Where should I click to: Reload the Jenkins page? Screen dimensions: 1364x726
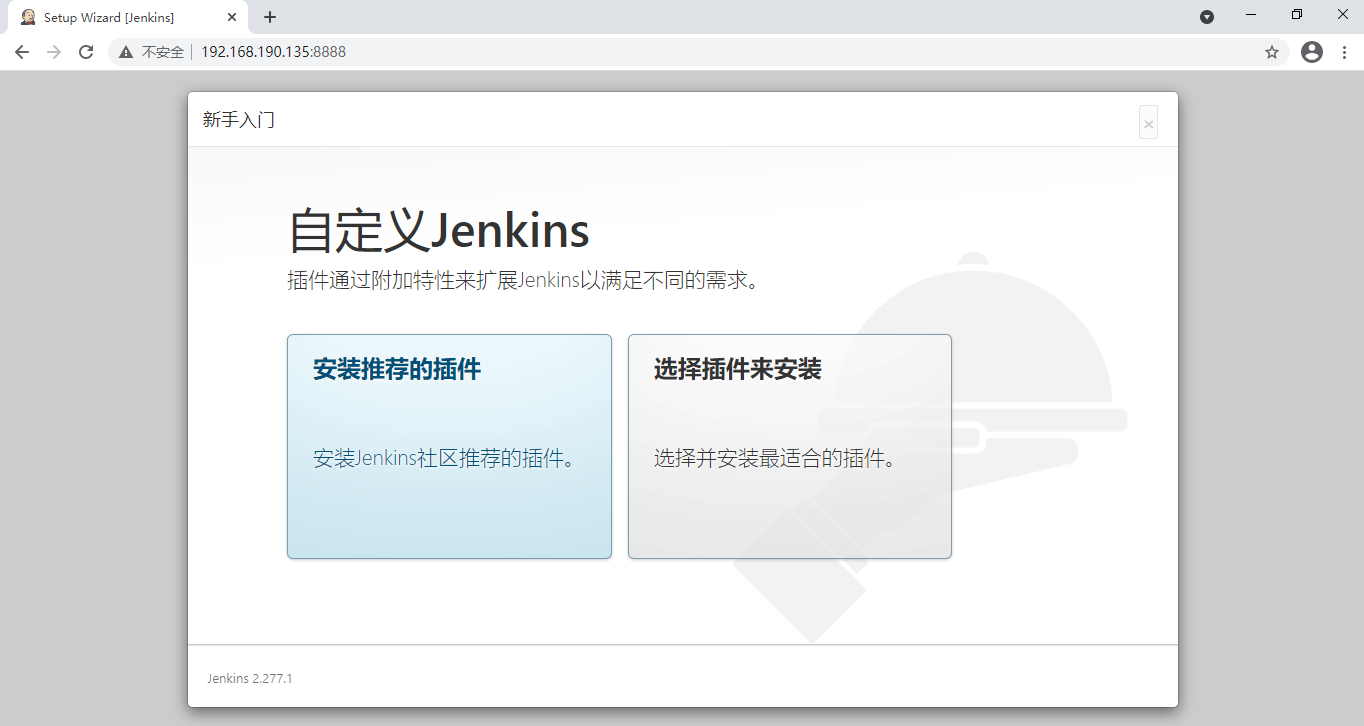(87, 52)
